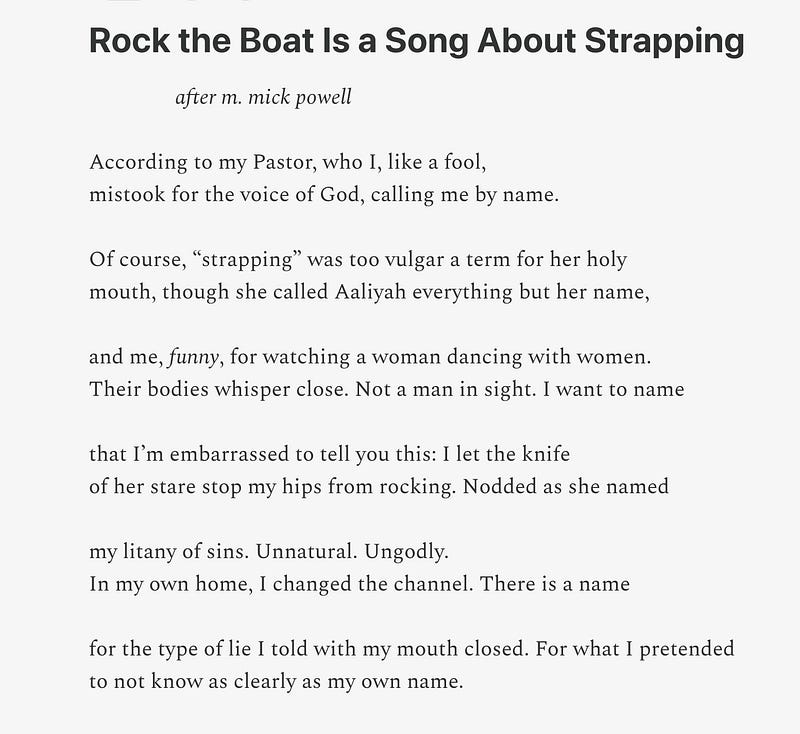The image size is (800, 734).
Task: Click the line 'that I'm embarrassed to tell you this'
Action: click(330, 454)
